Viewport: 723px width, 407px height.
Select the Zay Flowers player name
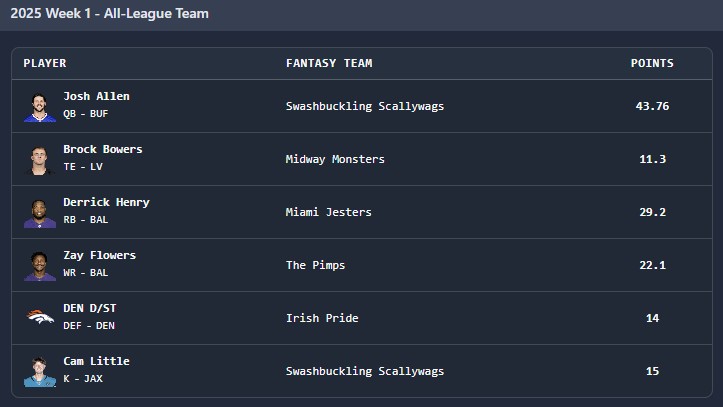tap(100, 255)
